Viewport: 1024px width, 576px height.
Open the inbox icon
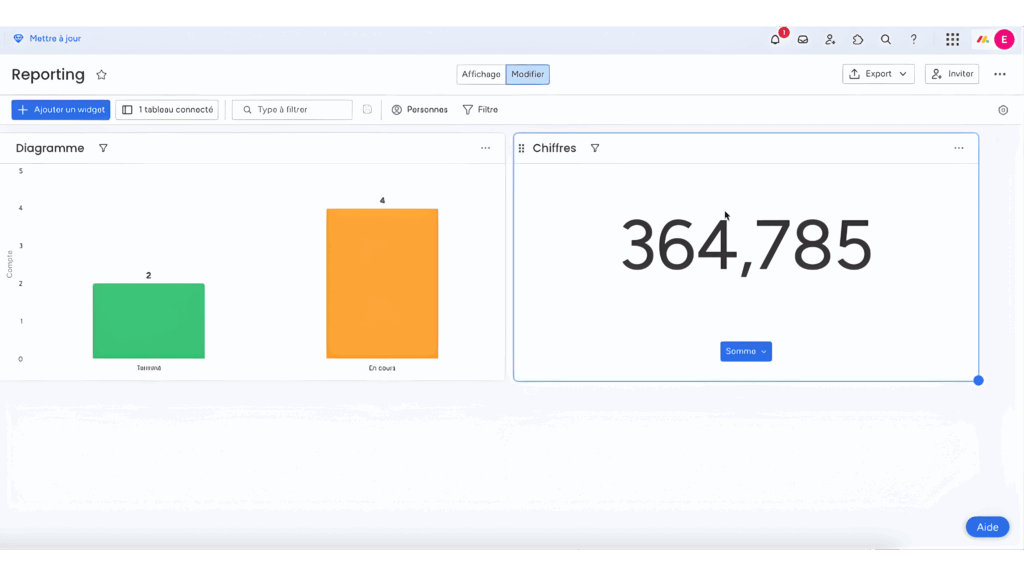(x=803, y=39)
